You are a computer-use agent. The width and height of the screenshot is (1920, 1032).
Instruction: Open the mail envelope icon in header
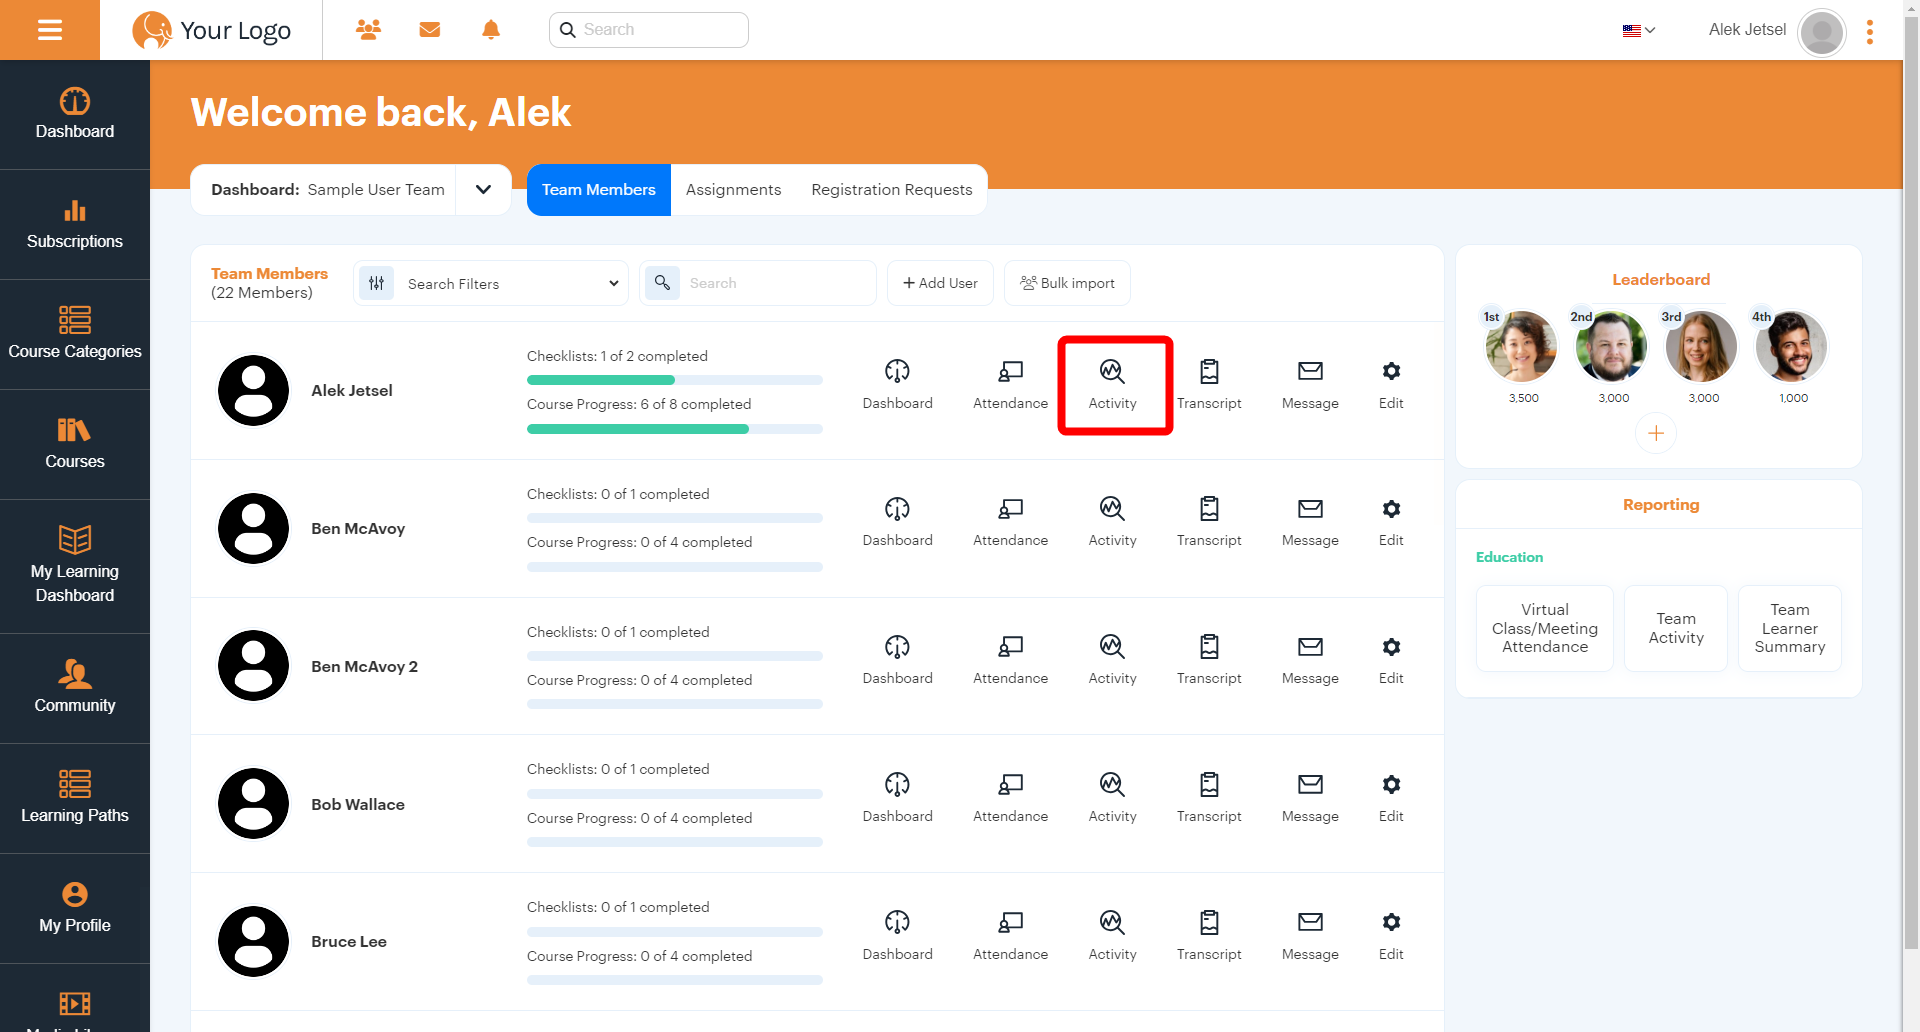point(430,30)
